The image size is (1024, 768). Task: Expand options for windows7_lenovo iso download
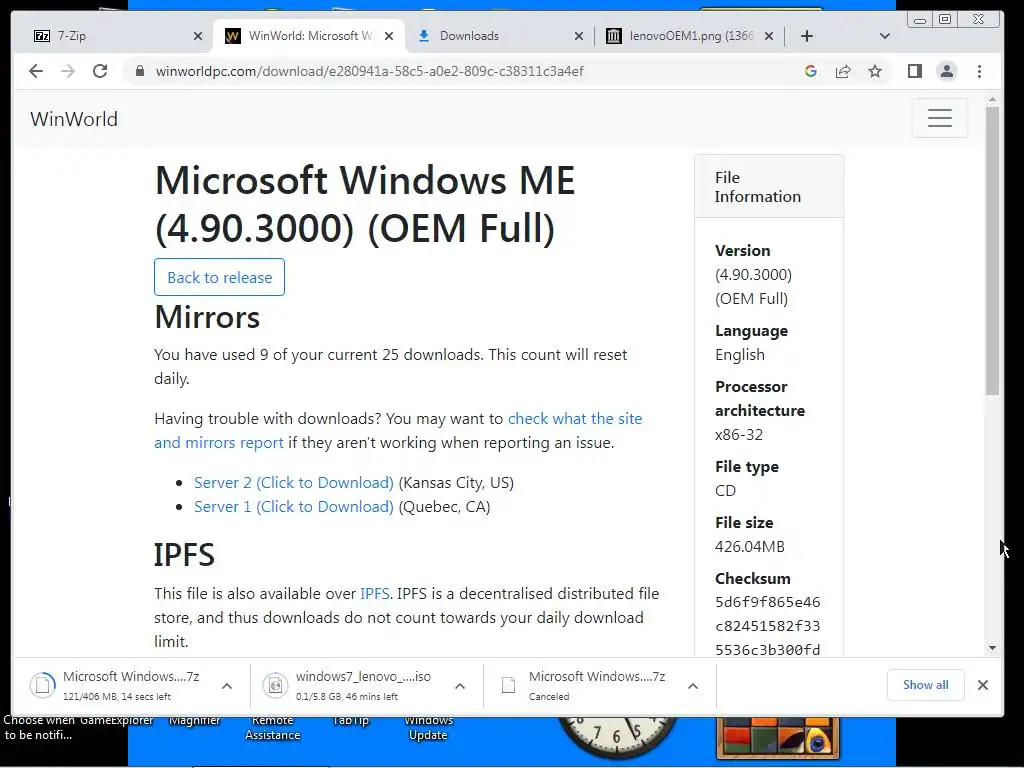460,686
